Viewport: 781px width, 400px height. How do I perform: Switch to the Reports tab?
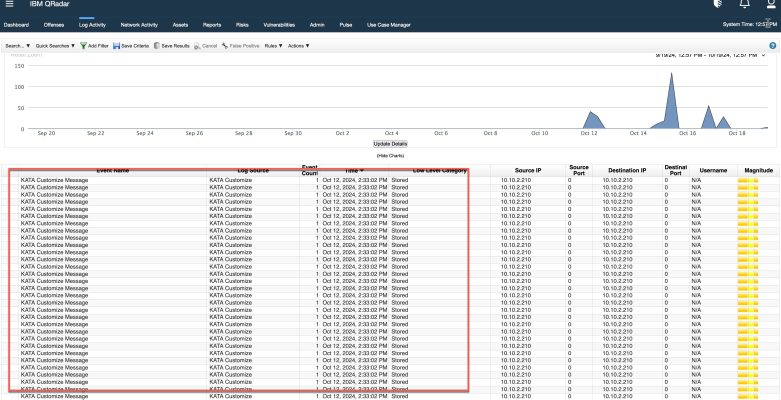coord(212,25)
